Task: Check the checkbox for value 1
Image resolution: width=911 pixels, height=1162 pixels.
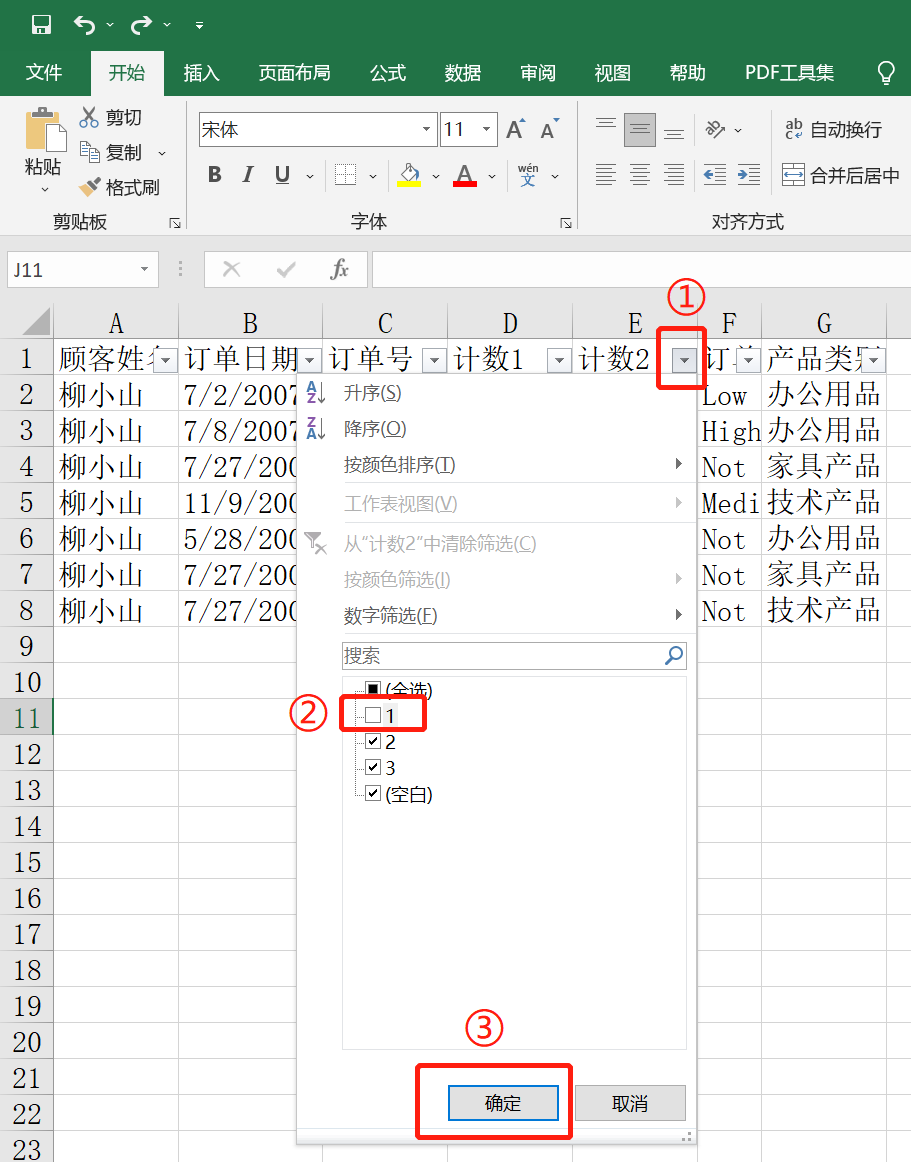Action: 374,715
